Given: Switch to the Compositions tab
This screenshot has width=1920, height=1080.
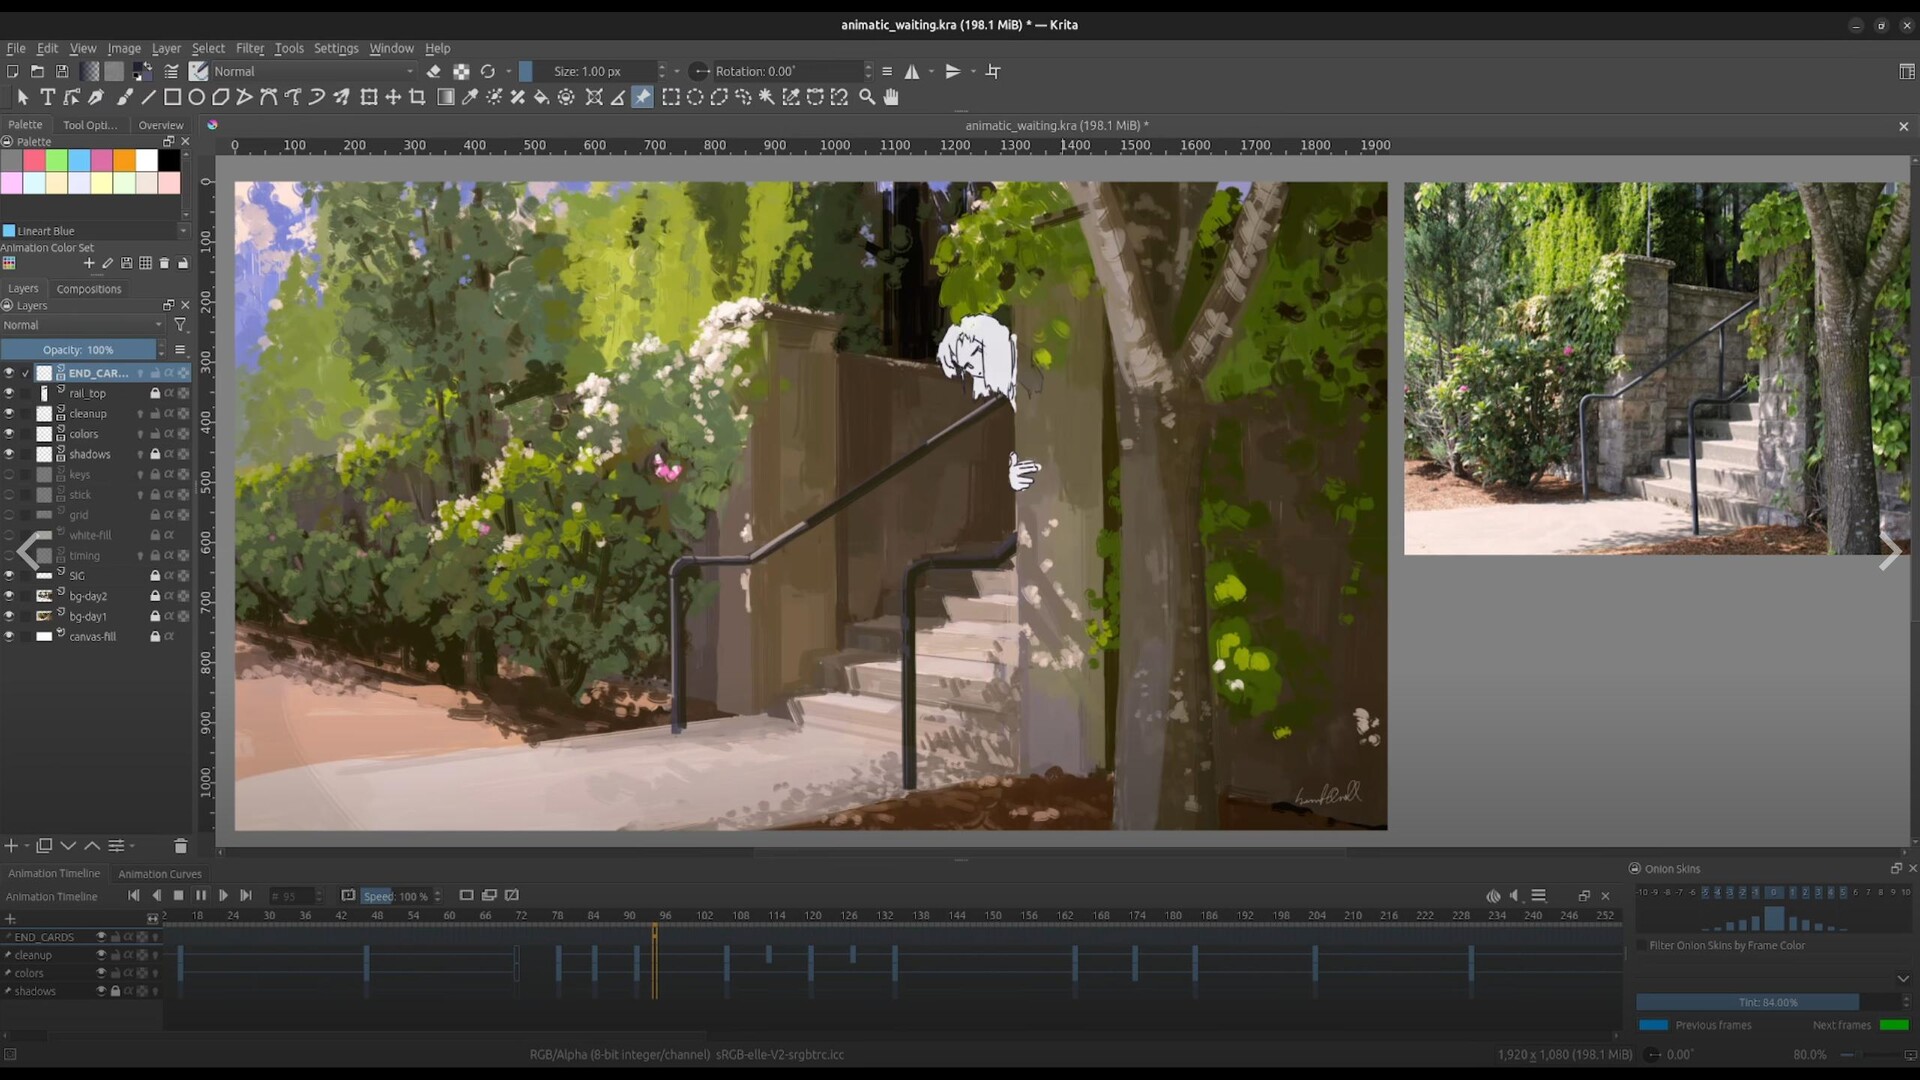Looking at the screenshot, I should point(88,289).
